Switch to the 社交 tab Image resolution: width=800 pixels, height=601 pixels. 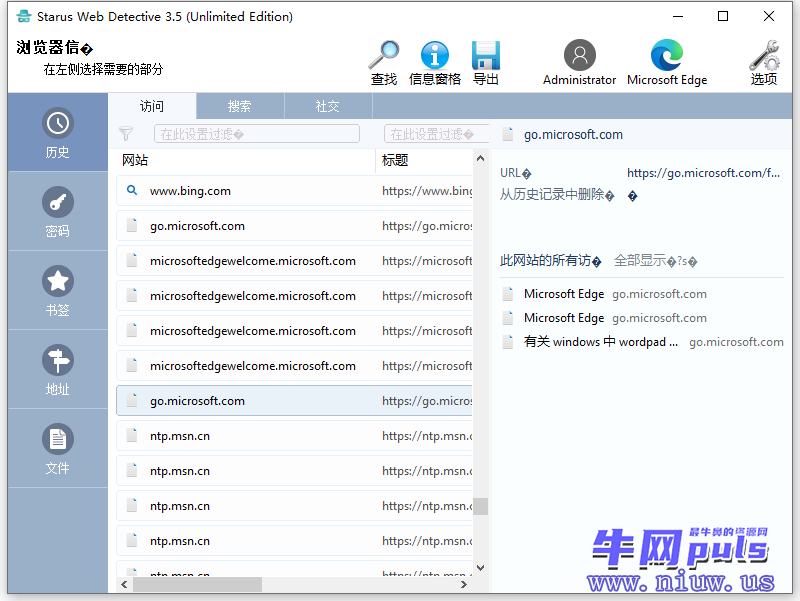(328, 106)
